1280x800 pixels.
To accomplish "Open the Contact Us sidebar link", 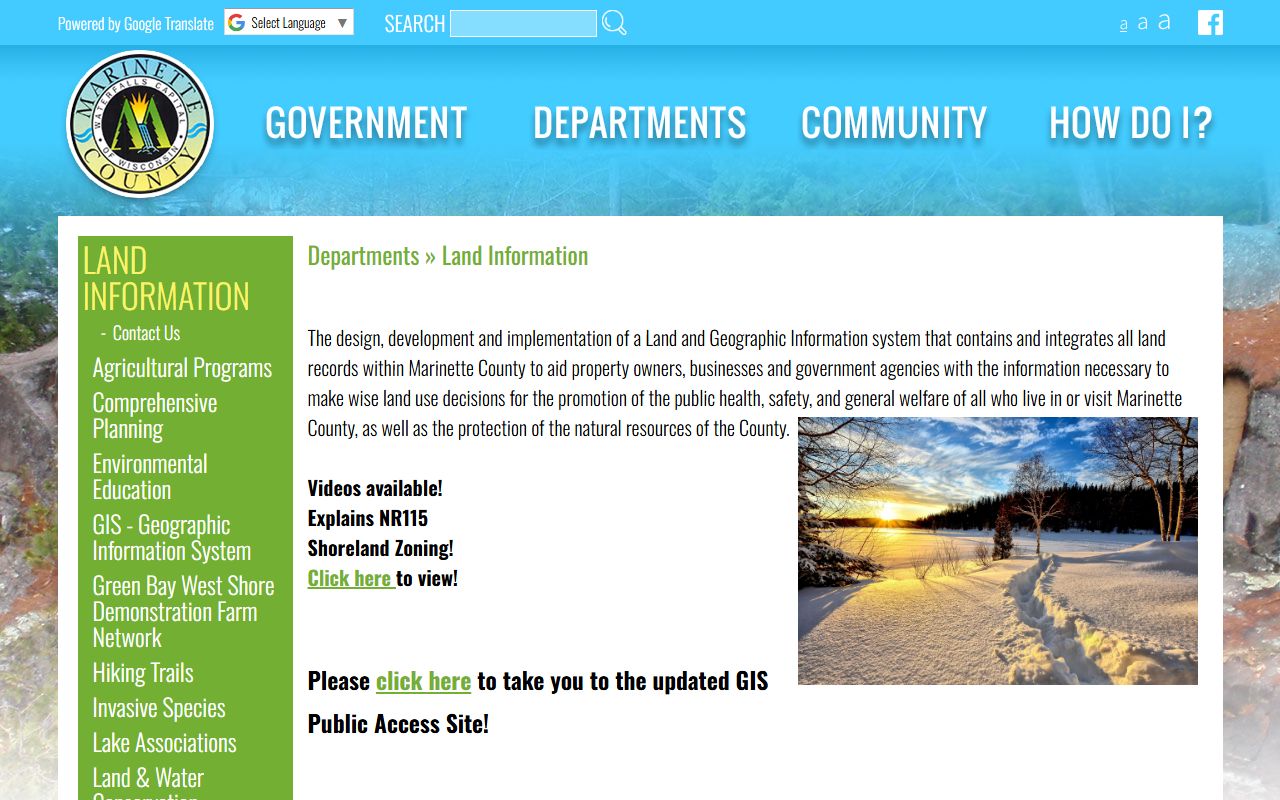I will [146, 333].
